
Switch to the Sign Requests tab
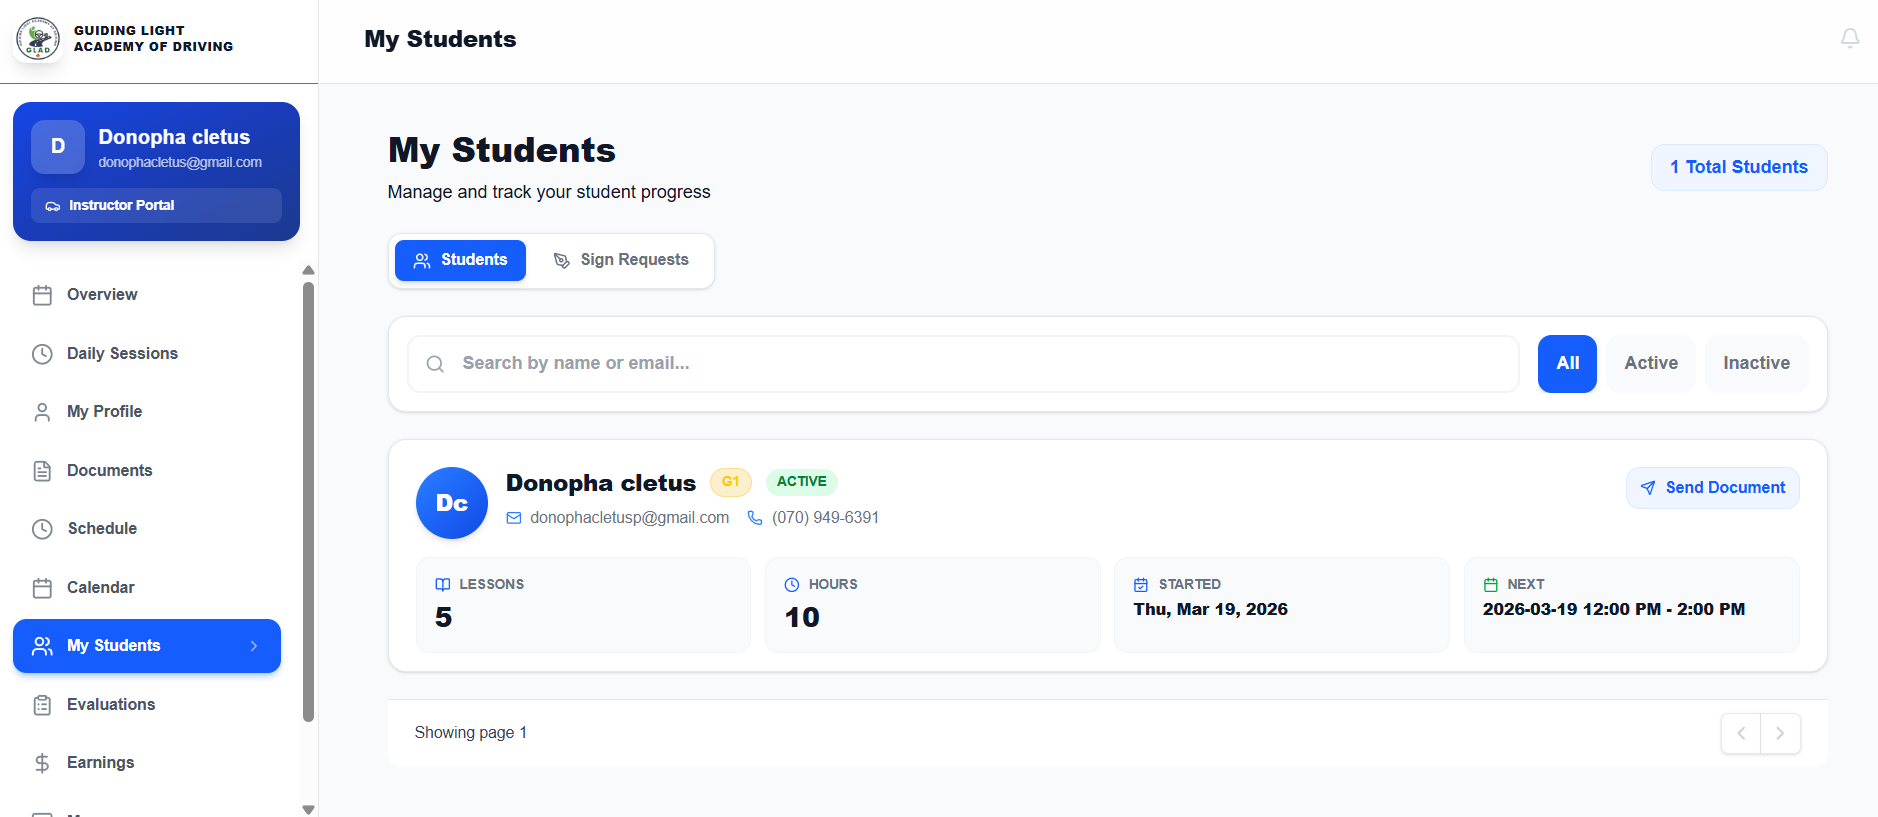pyautogui.click(x=621, y=260)
